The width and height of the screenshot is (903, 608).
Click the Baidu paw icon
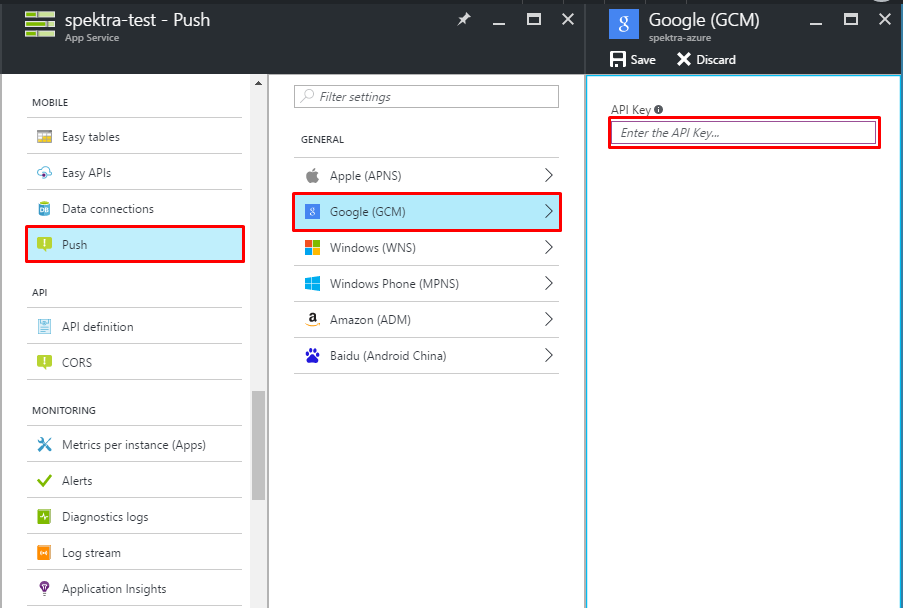click(x=312, y=355)
